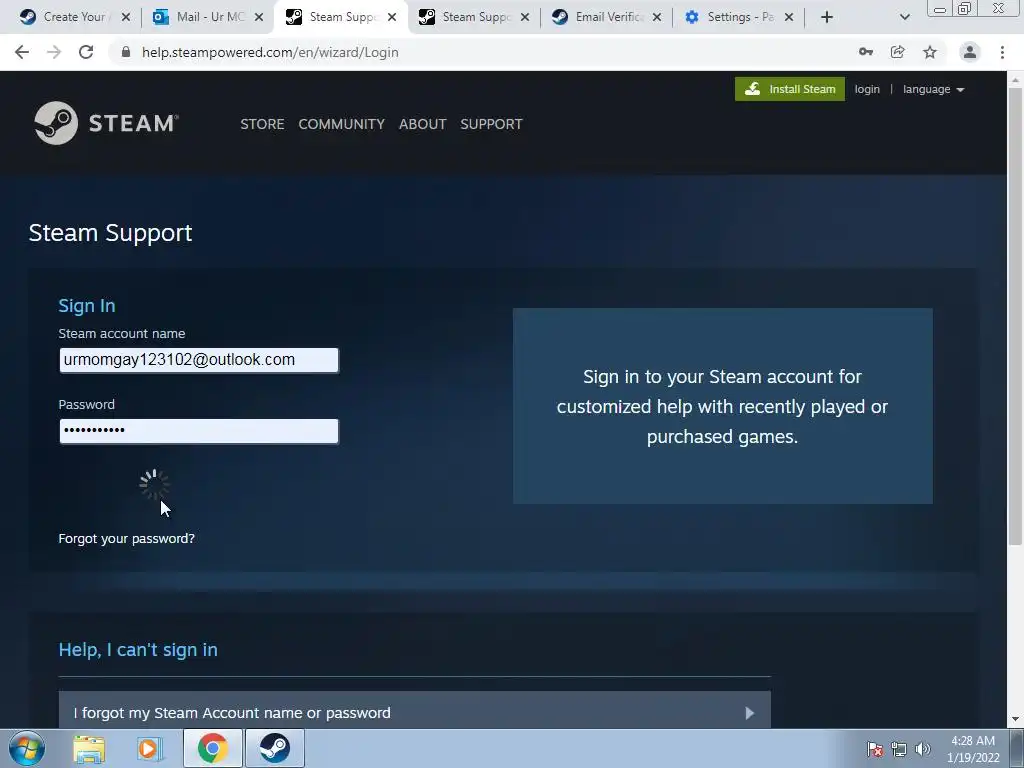Click the padlock site info icon

pyautogui.click(x=126, y=52)
